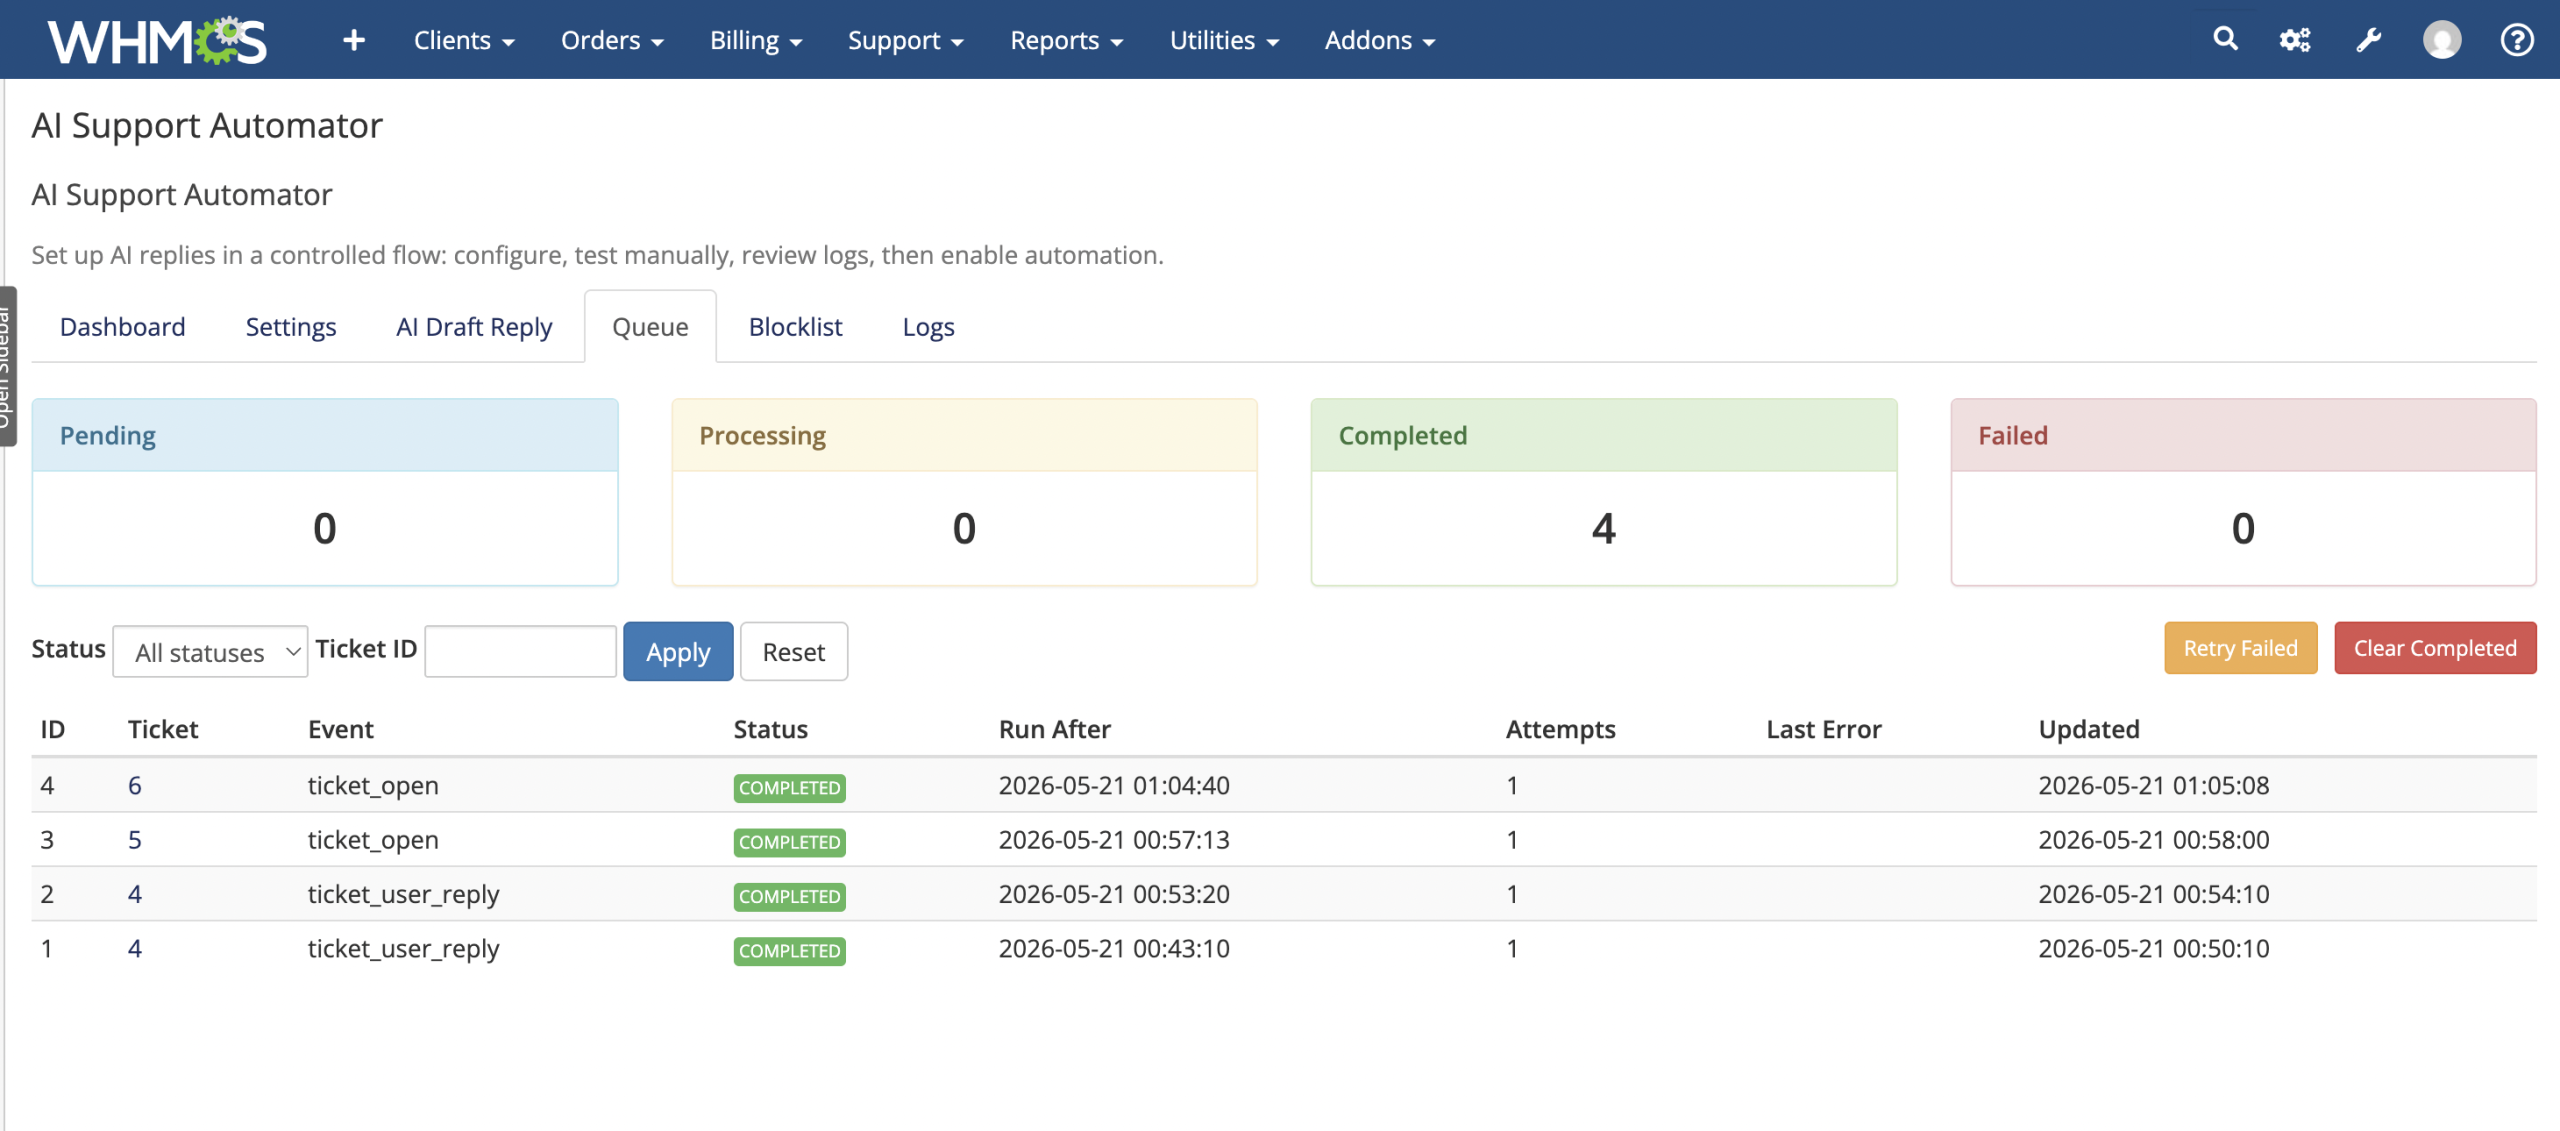
Task: Click the Run After column header
Action: 1055,730
